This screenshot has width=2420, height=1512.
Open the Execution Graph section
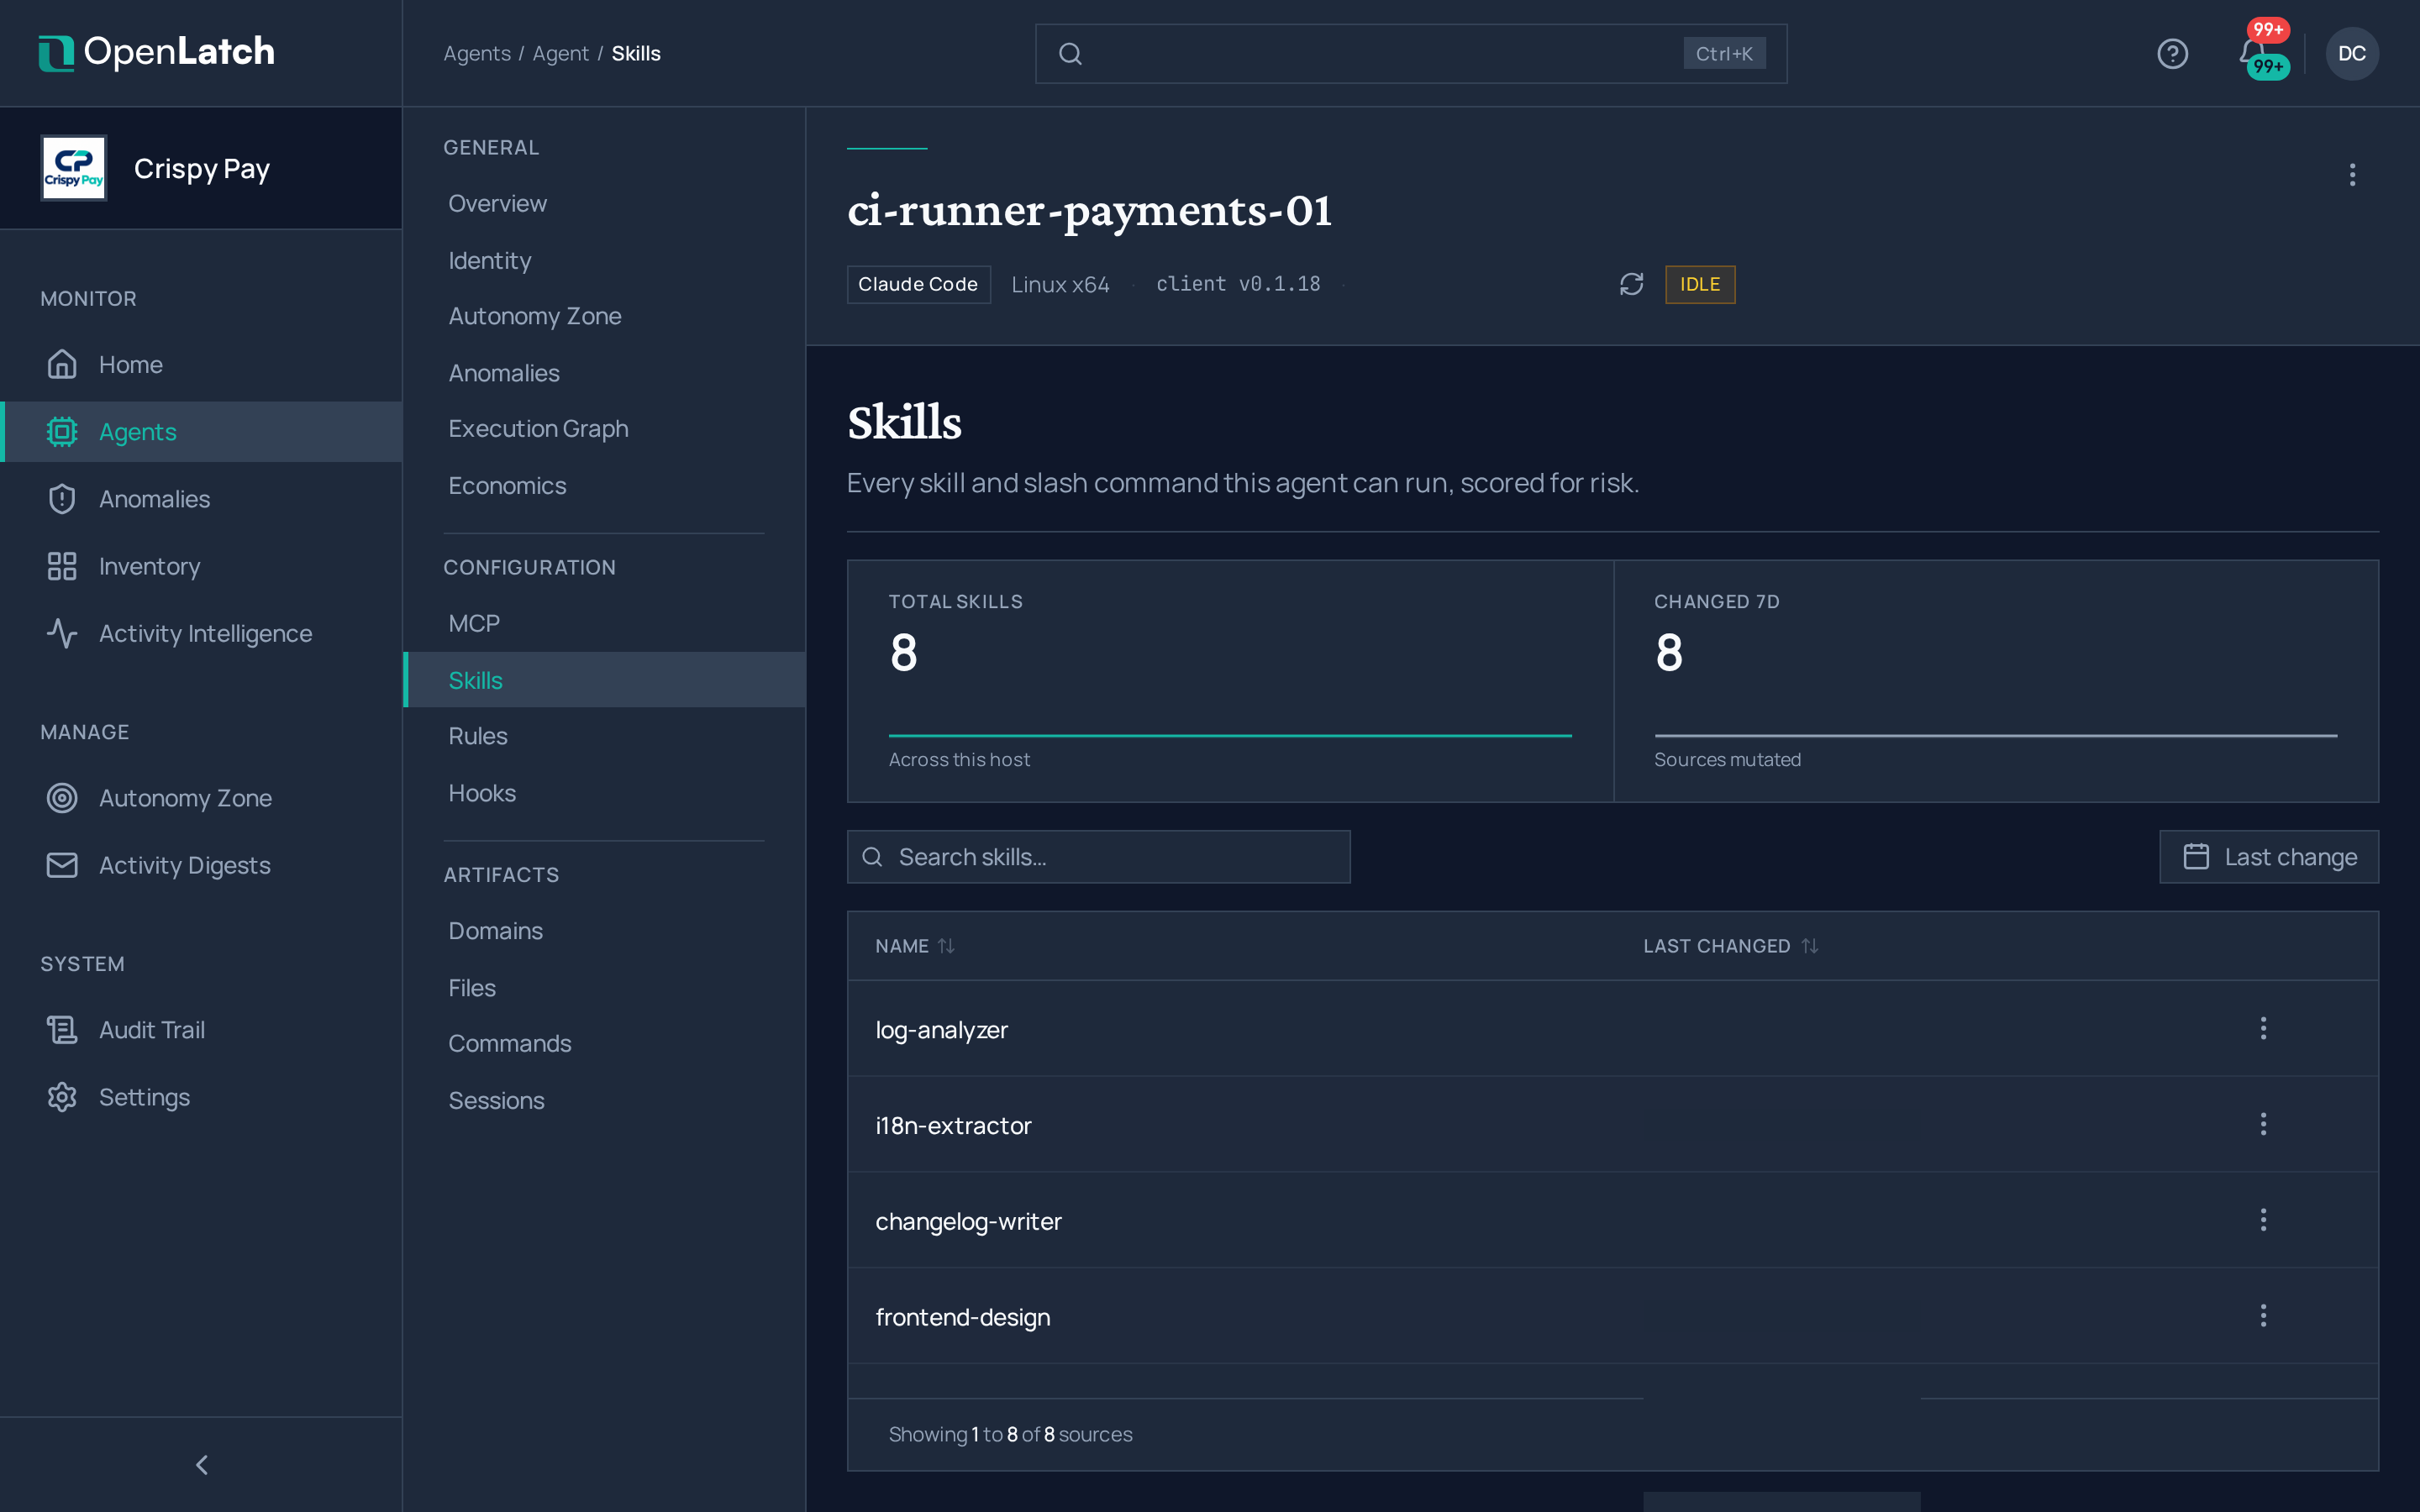604,428
